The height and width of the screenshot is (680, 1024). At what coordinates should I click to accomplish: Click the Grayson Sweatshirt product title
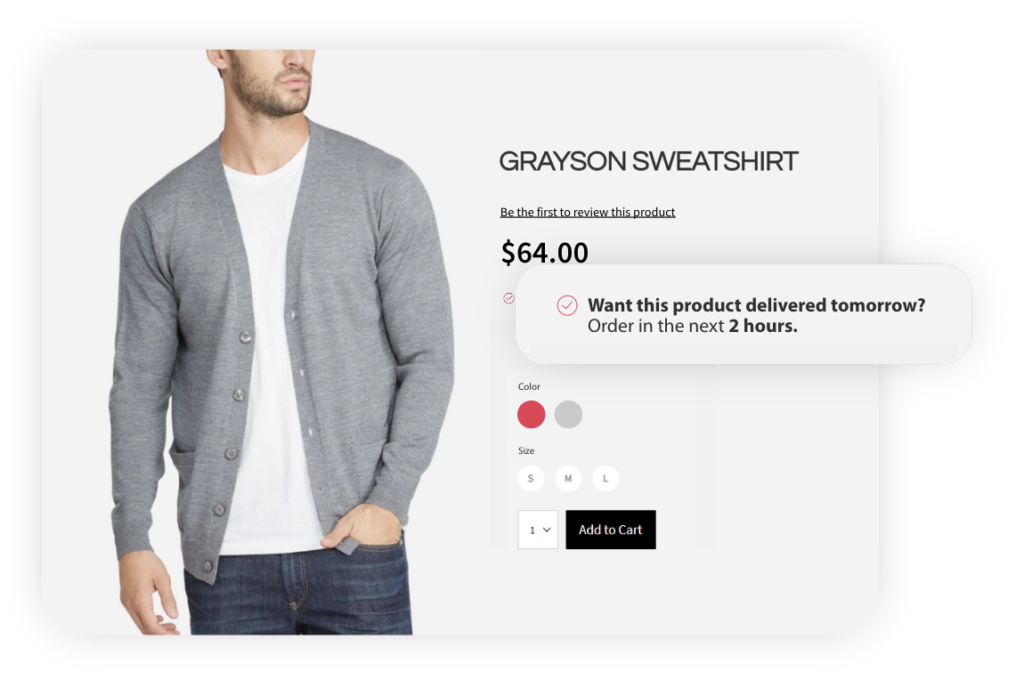pos(648,161)
